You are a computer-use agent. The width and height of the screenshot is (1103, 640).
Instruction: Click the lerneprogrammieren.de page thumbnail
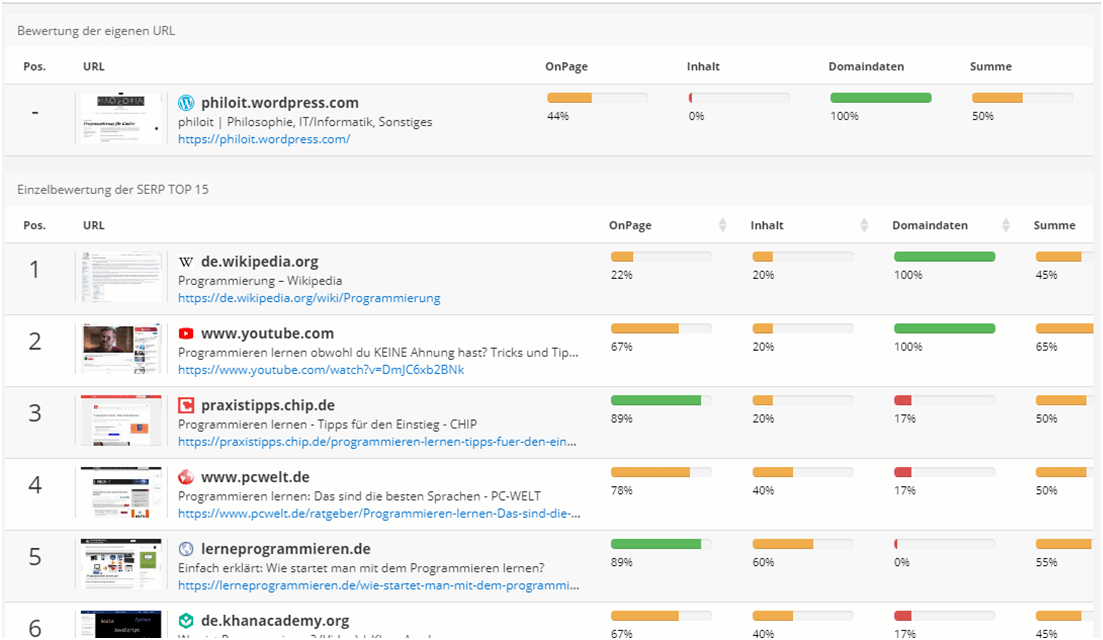point(121,566)
